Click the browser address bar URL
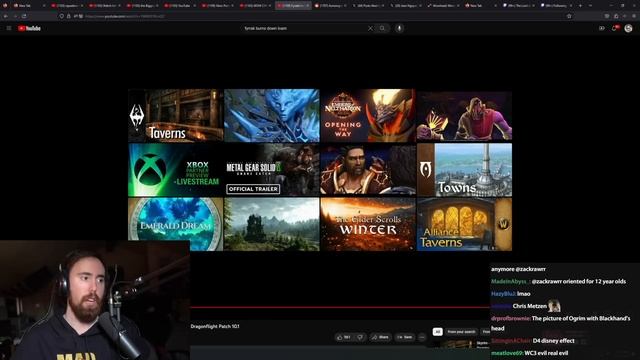Image resolution: width=640 pixels, height=360 pixels. click(124, 16)
